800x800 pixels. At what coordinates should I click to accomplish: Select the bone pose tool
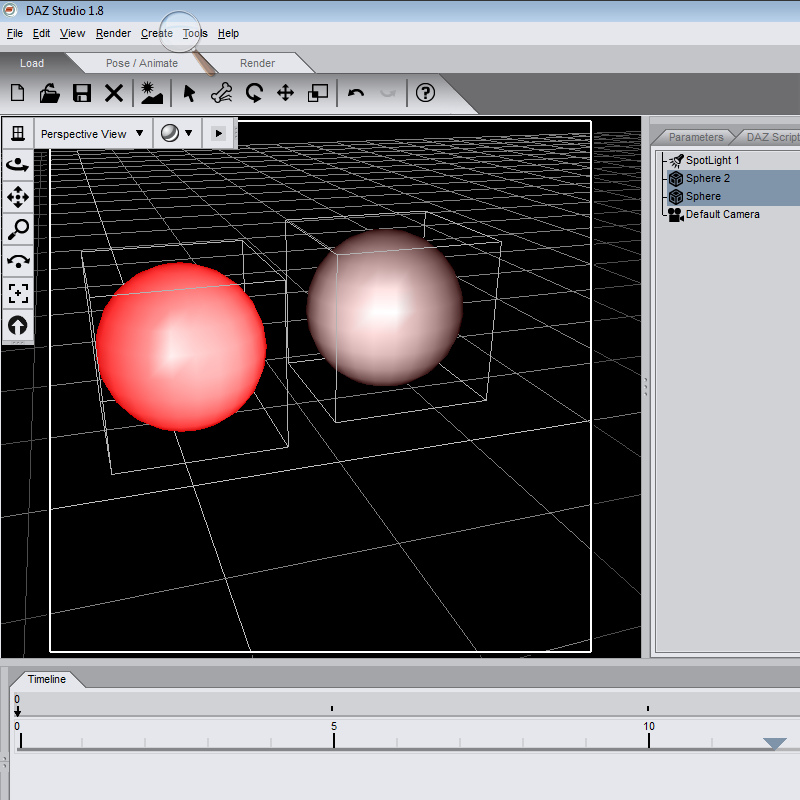221,93
